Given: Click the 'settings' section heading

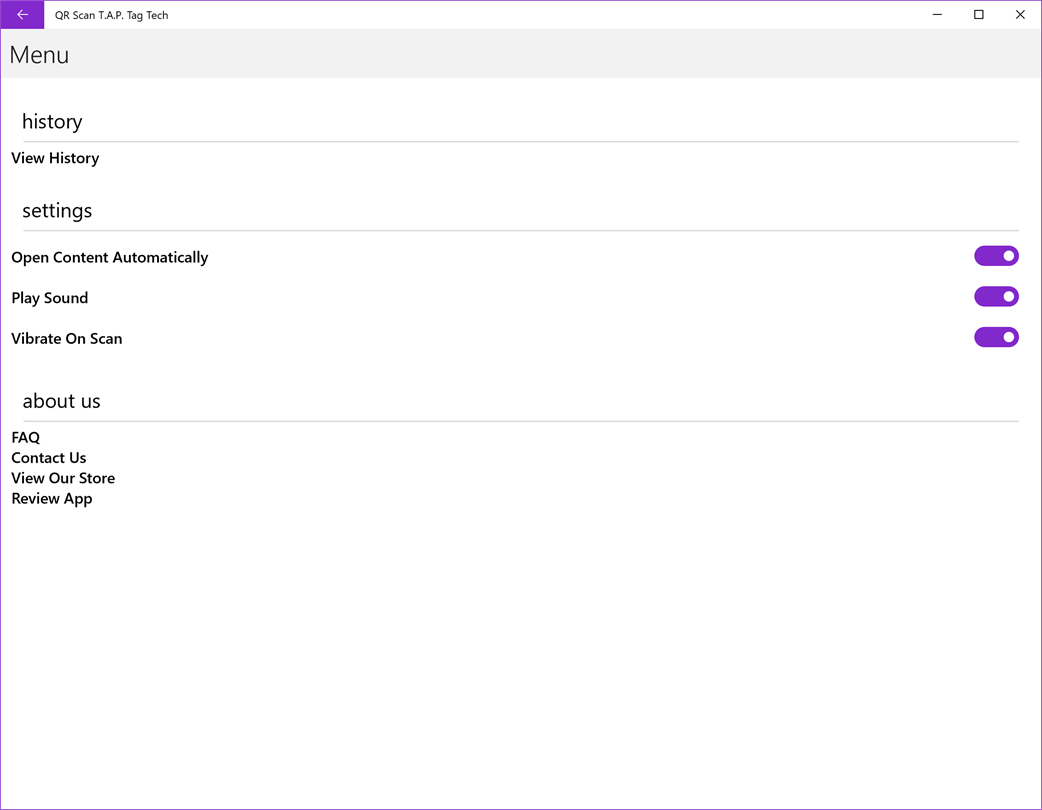Looking at the screenshot, I should [x=57, y=211].
